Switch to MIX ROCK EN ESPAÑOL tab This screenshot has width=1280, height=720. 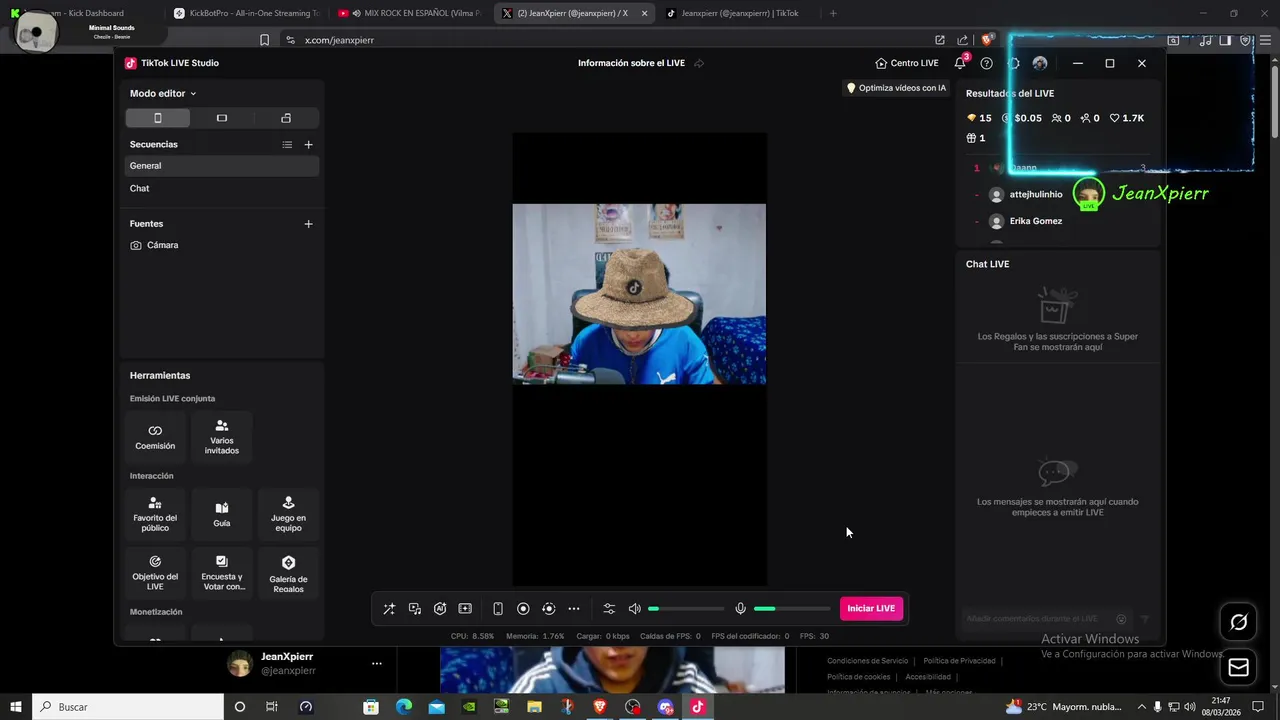pyautogui.click(x=411, y=13)
